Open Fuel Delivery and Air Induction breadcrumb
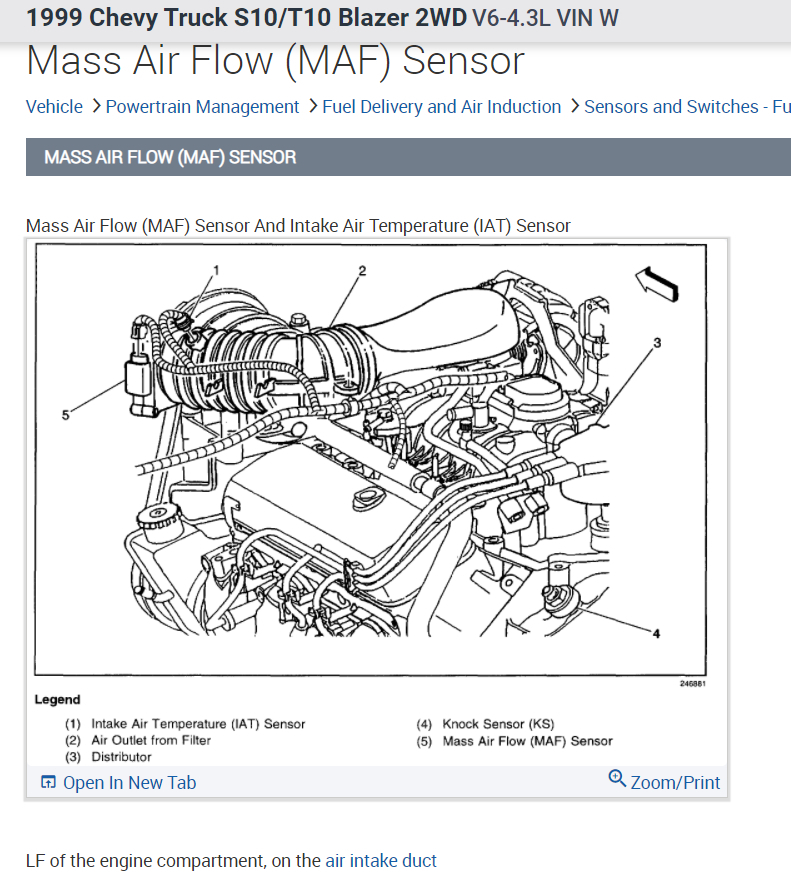This screenshot has height=893, width=791. (441, 106)
